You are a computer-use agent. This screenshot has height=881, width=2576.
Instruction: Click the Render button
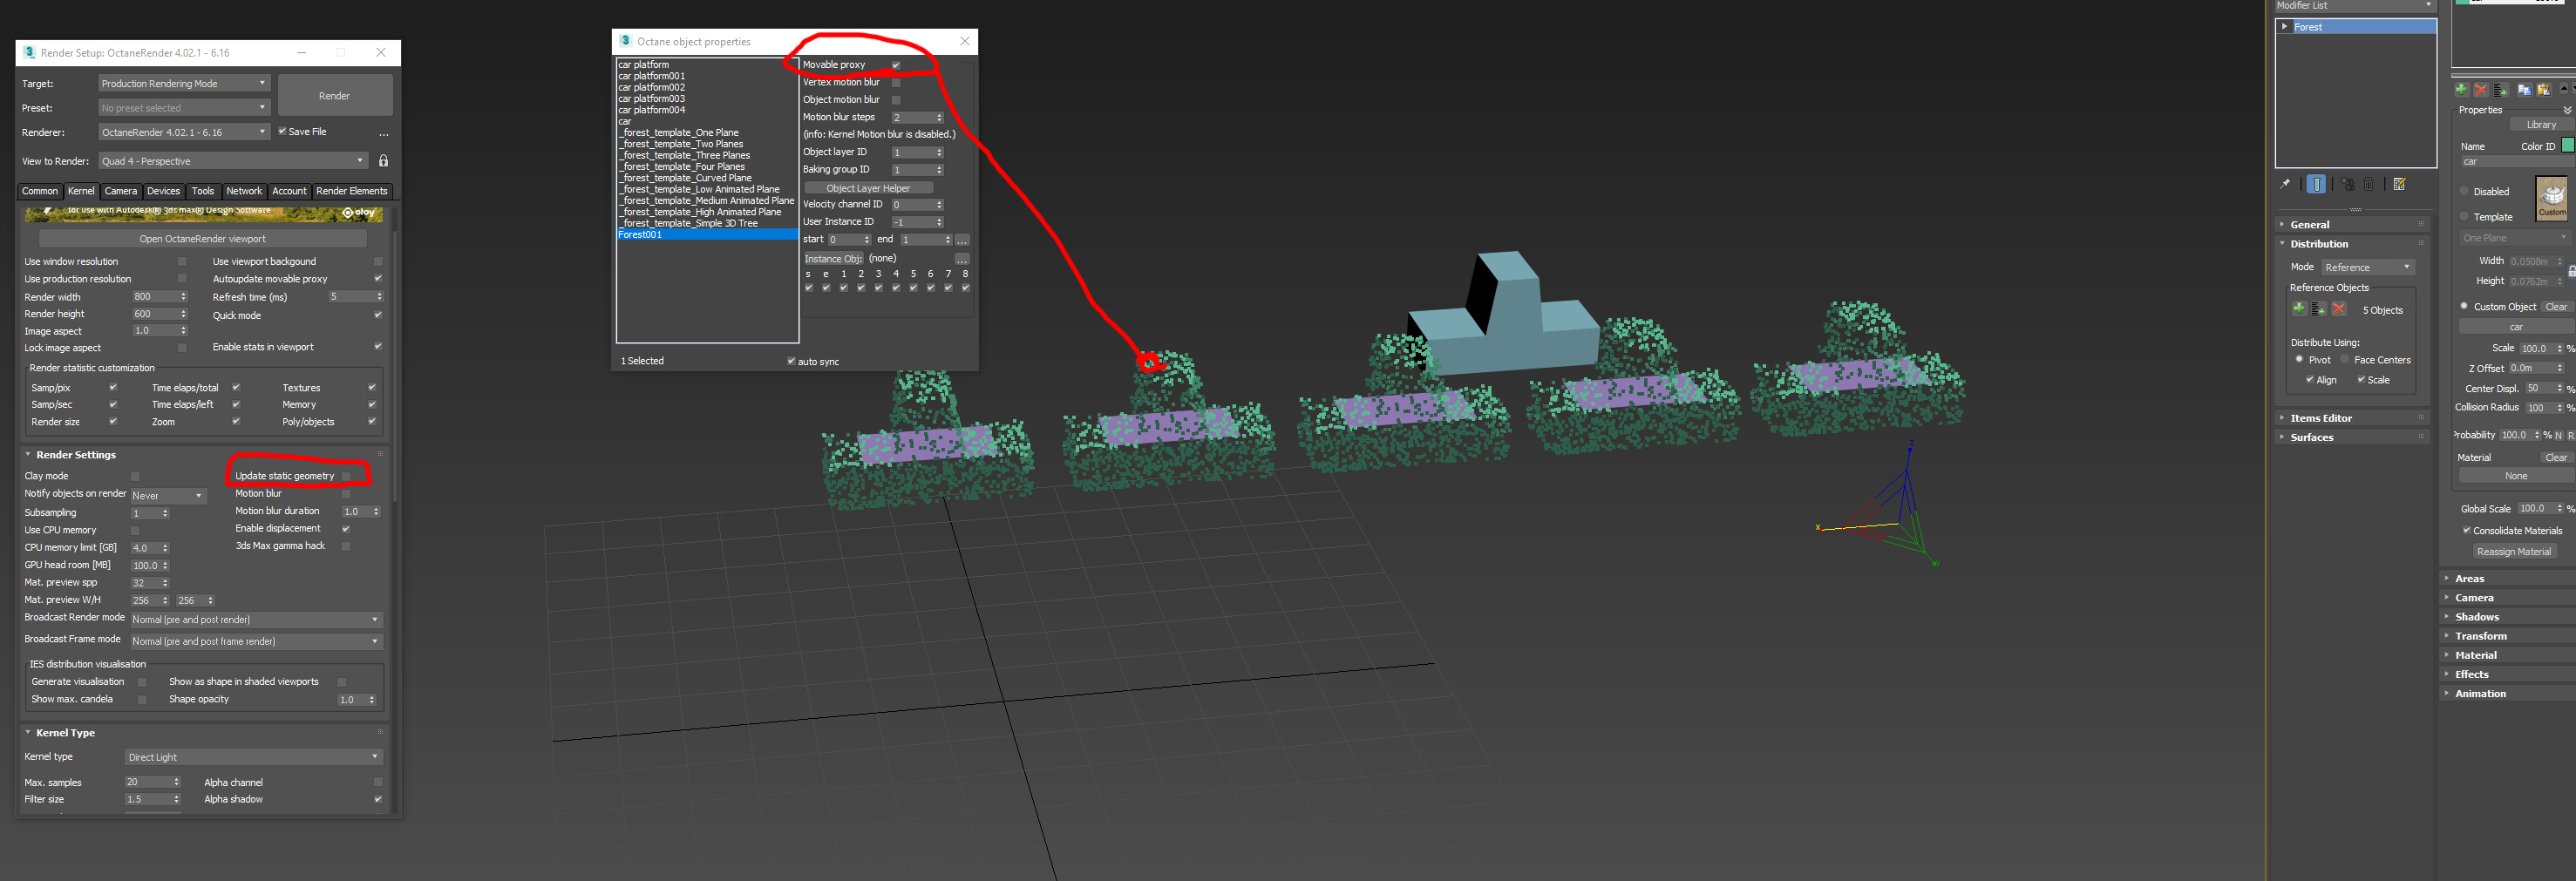tap(334, 96)
